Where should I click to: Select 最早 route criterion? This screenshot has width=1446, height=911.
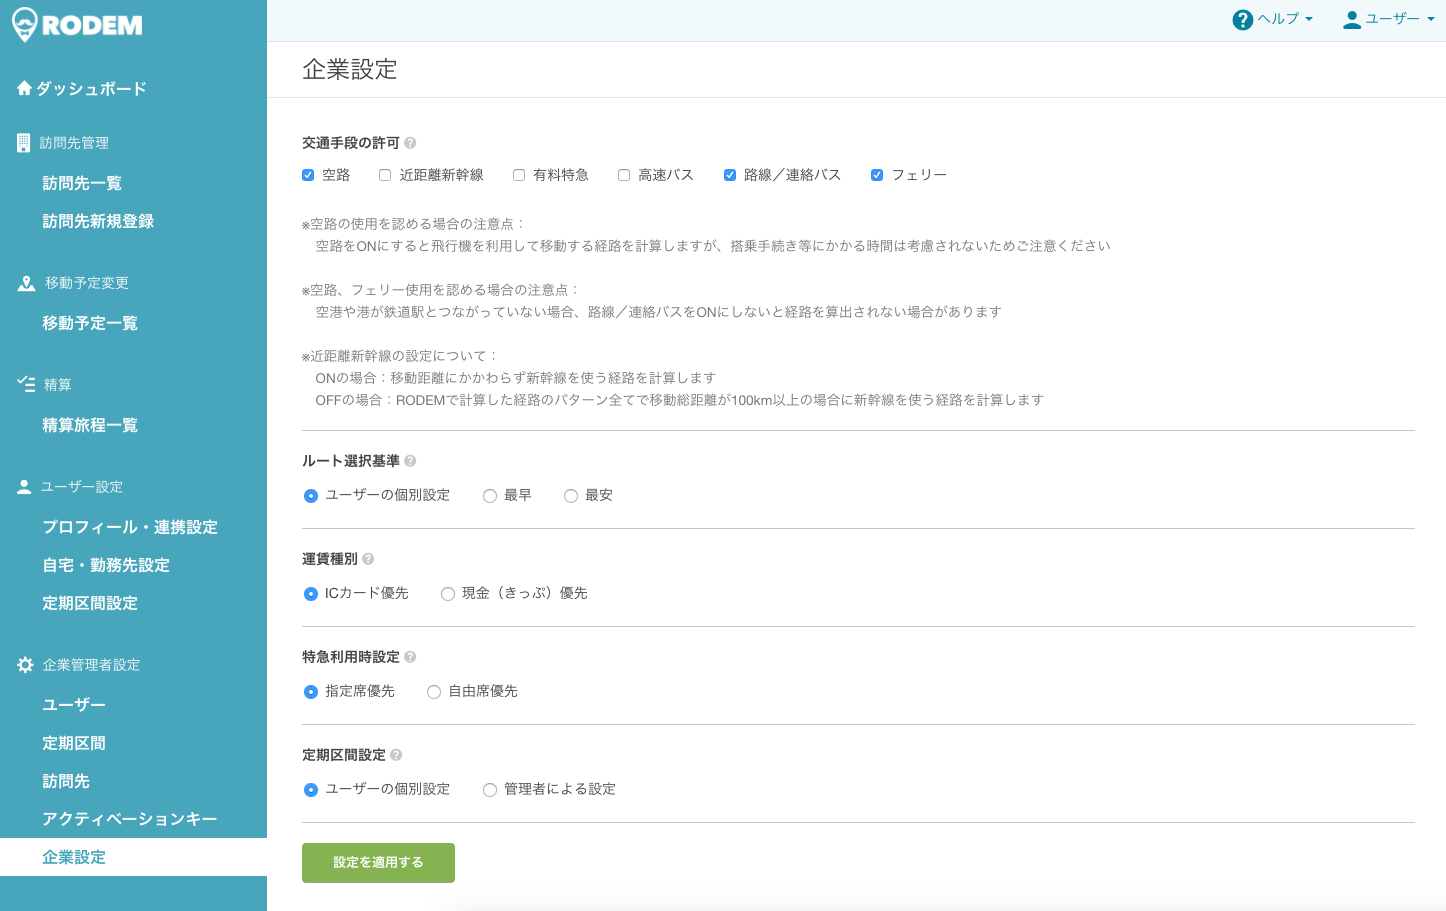[x=490, y=496]
